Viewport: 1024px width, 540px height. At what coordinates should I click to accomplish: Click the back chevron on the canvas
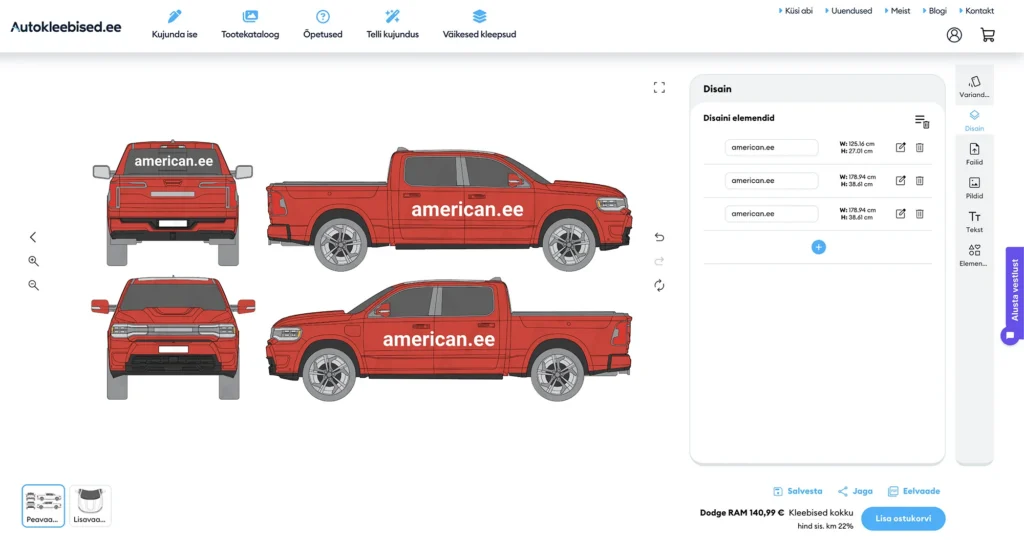click(33, 237)
